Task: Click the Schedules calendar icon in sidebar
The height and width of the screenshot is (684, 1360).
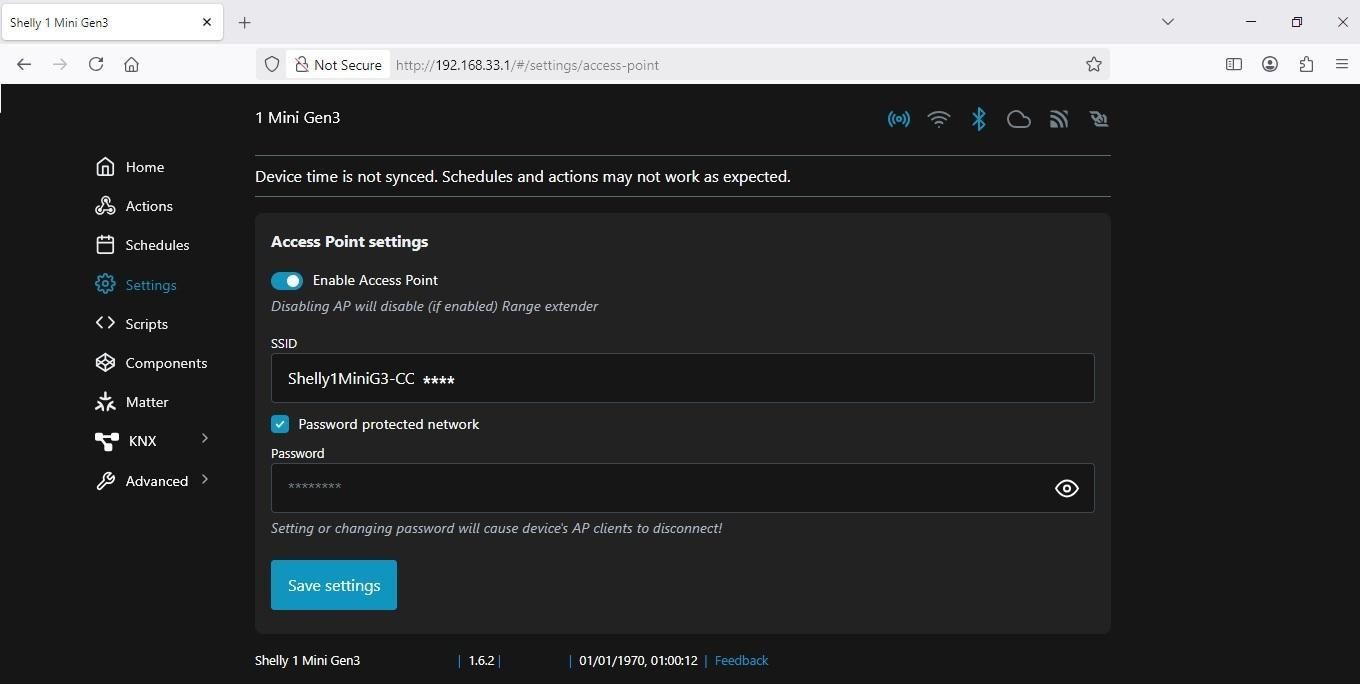Action: [x=105, y=244]
